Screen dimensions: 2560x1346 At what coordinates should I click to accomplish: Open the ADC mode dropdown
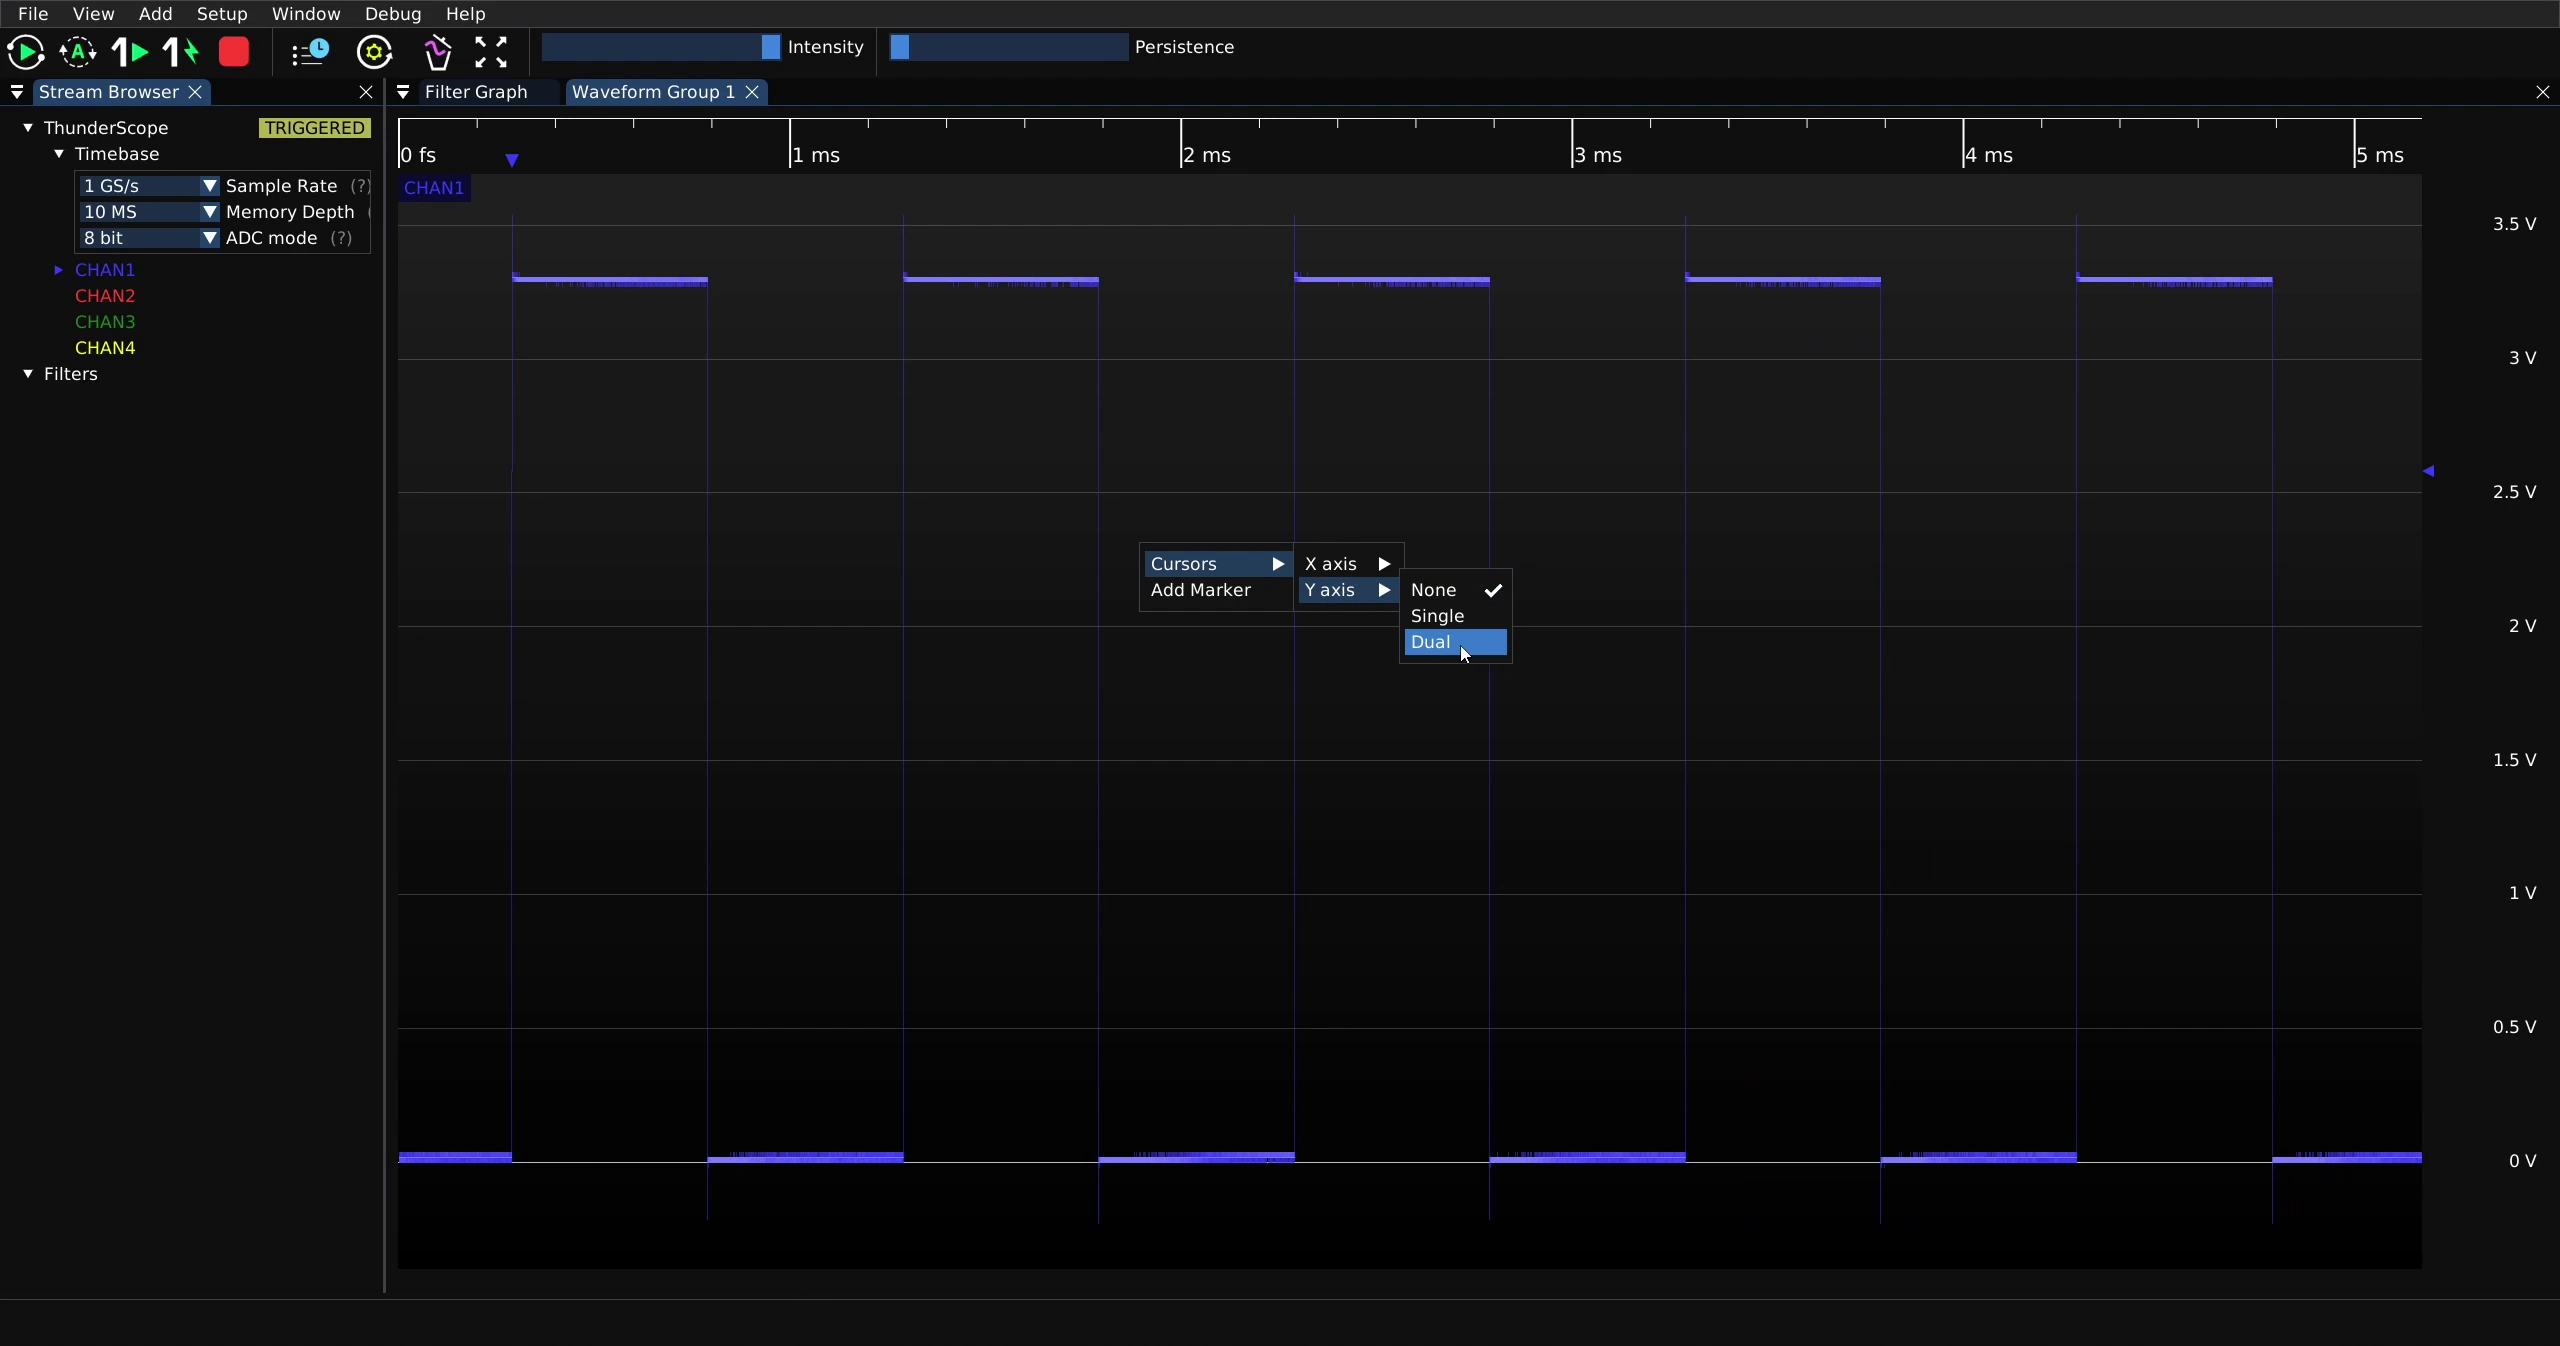pyautogui.click(x=149, y=238)
